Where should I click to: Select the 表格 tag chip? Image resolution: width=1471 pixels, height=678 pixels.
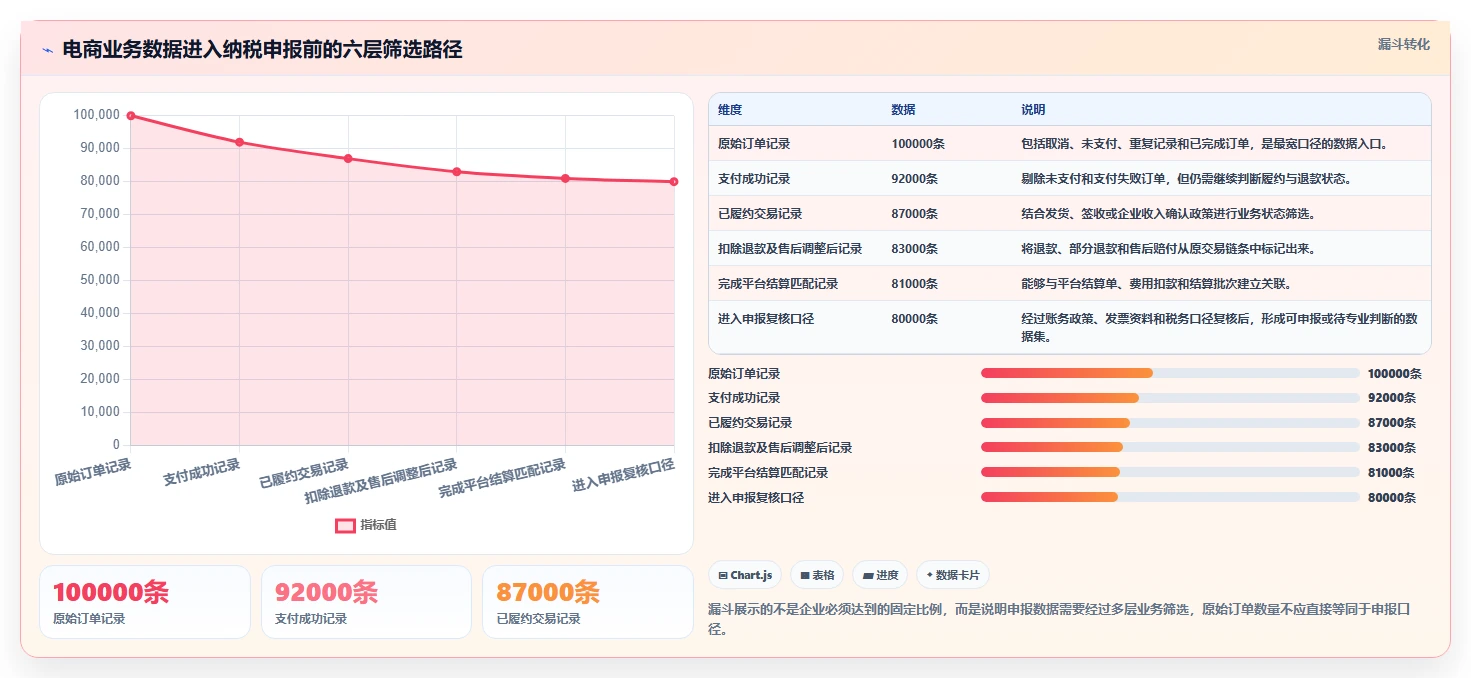pos(817,575)
